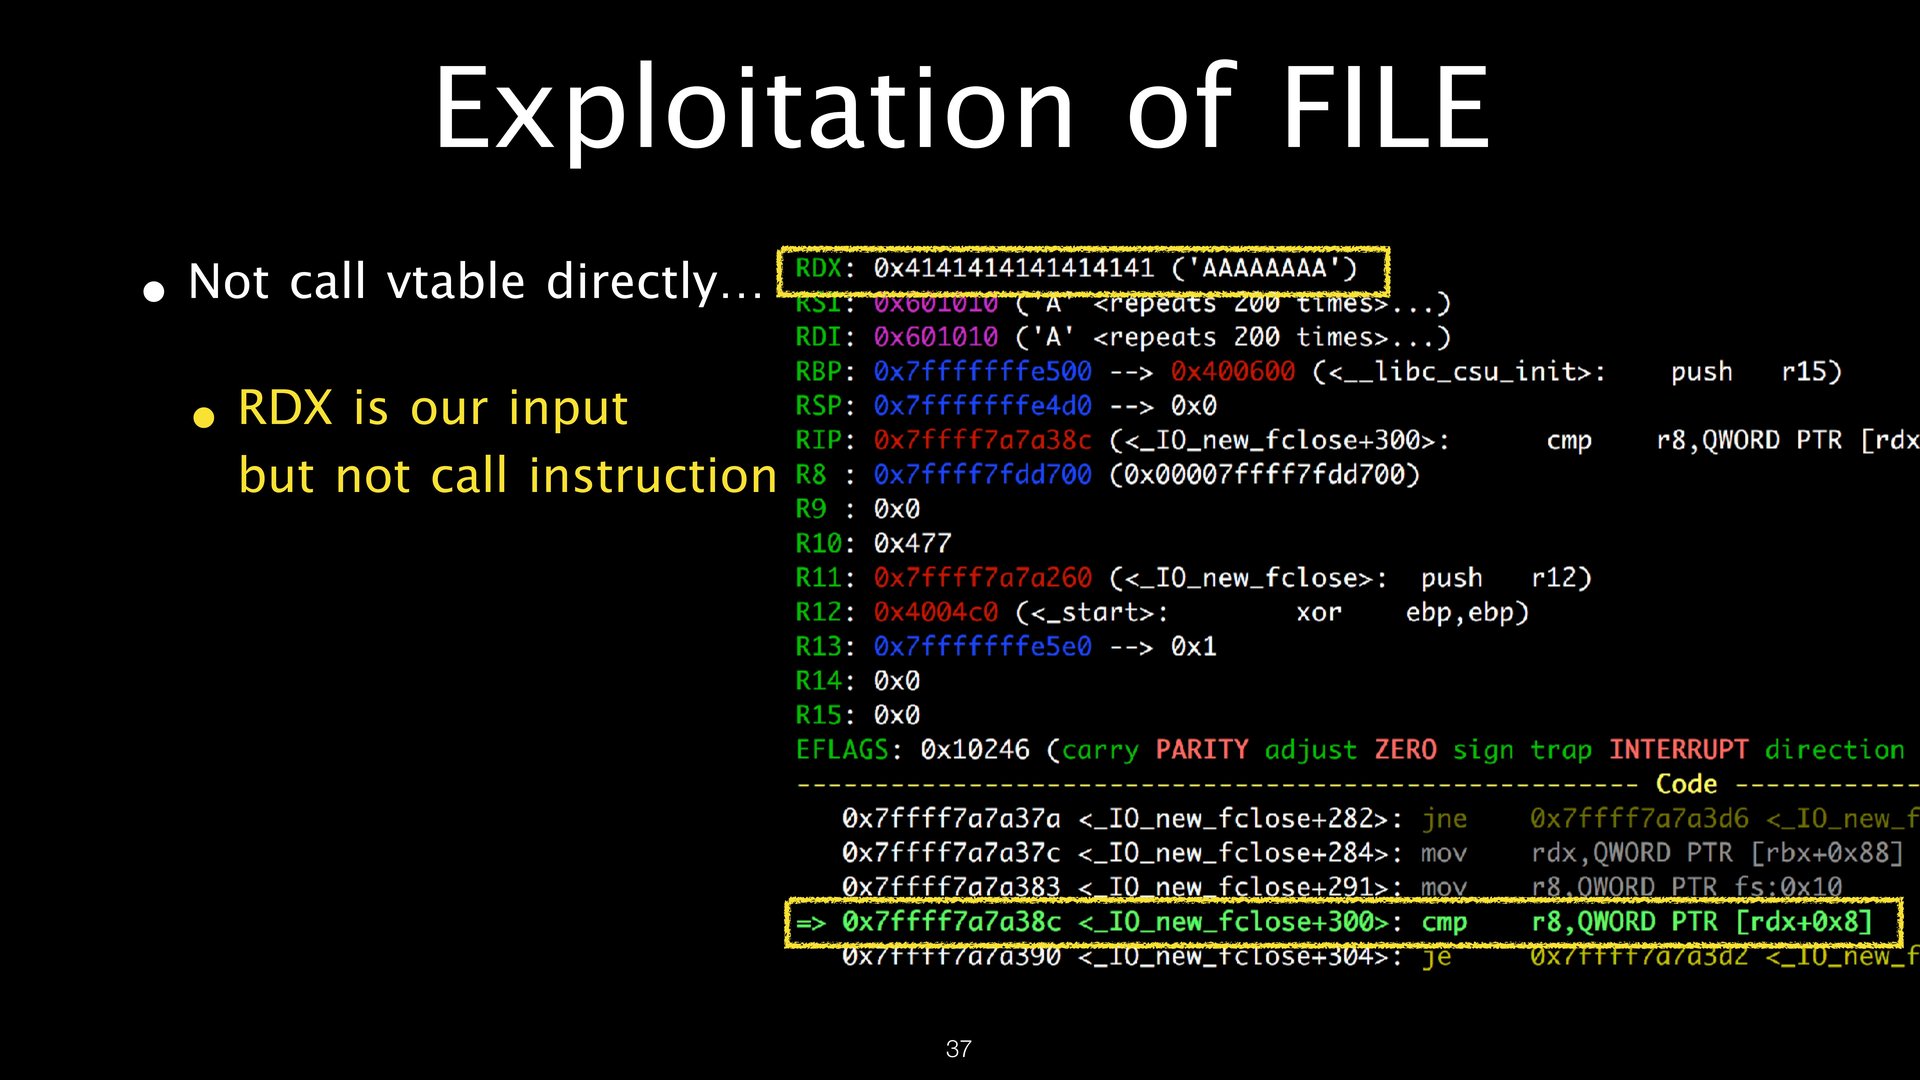Image resolution: width=1920 pixels, height=1080 pixels.
Task: Click the R12 value 0x4004c0
Action: (935, 613)
